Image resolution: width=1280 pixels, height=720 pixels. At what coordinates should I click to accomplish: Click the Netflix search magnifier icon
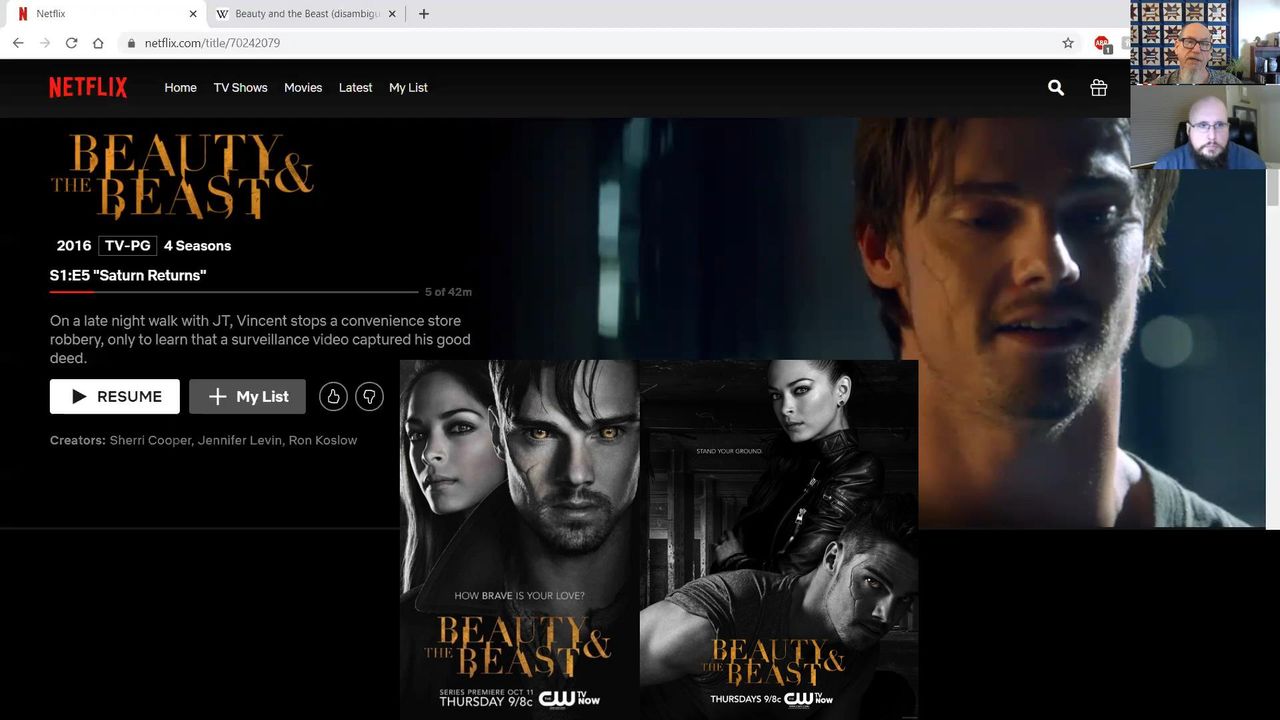(x=1055, y=88)
